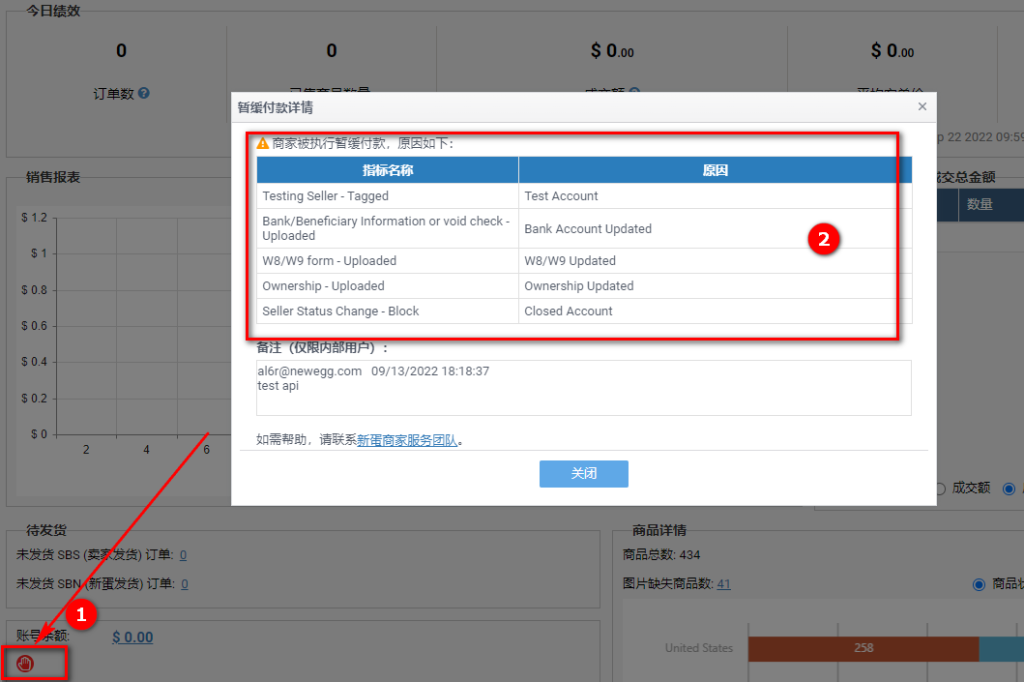Open the 未发货 SBN orders link showing 0
The image size is (1024, 682).
183,583
